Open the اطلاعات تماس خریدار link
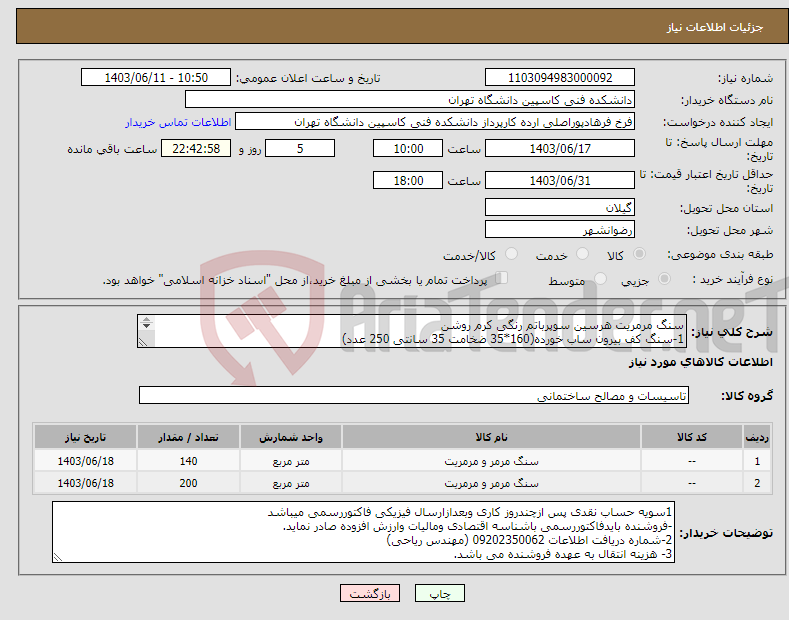 point(178,122)
